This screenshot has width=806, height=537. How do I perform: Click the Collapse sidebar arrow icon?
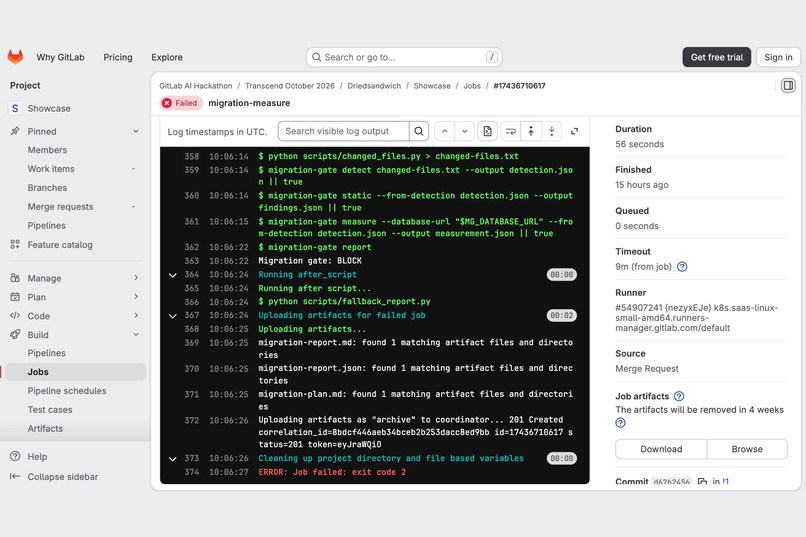tap(15, 476)
